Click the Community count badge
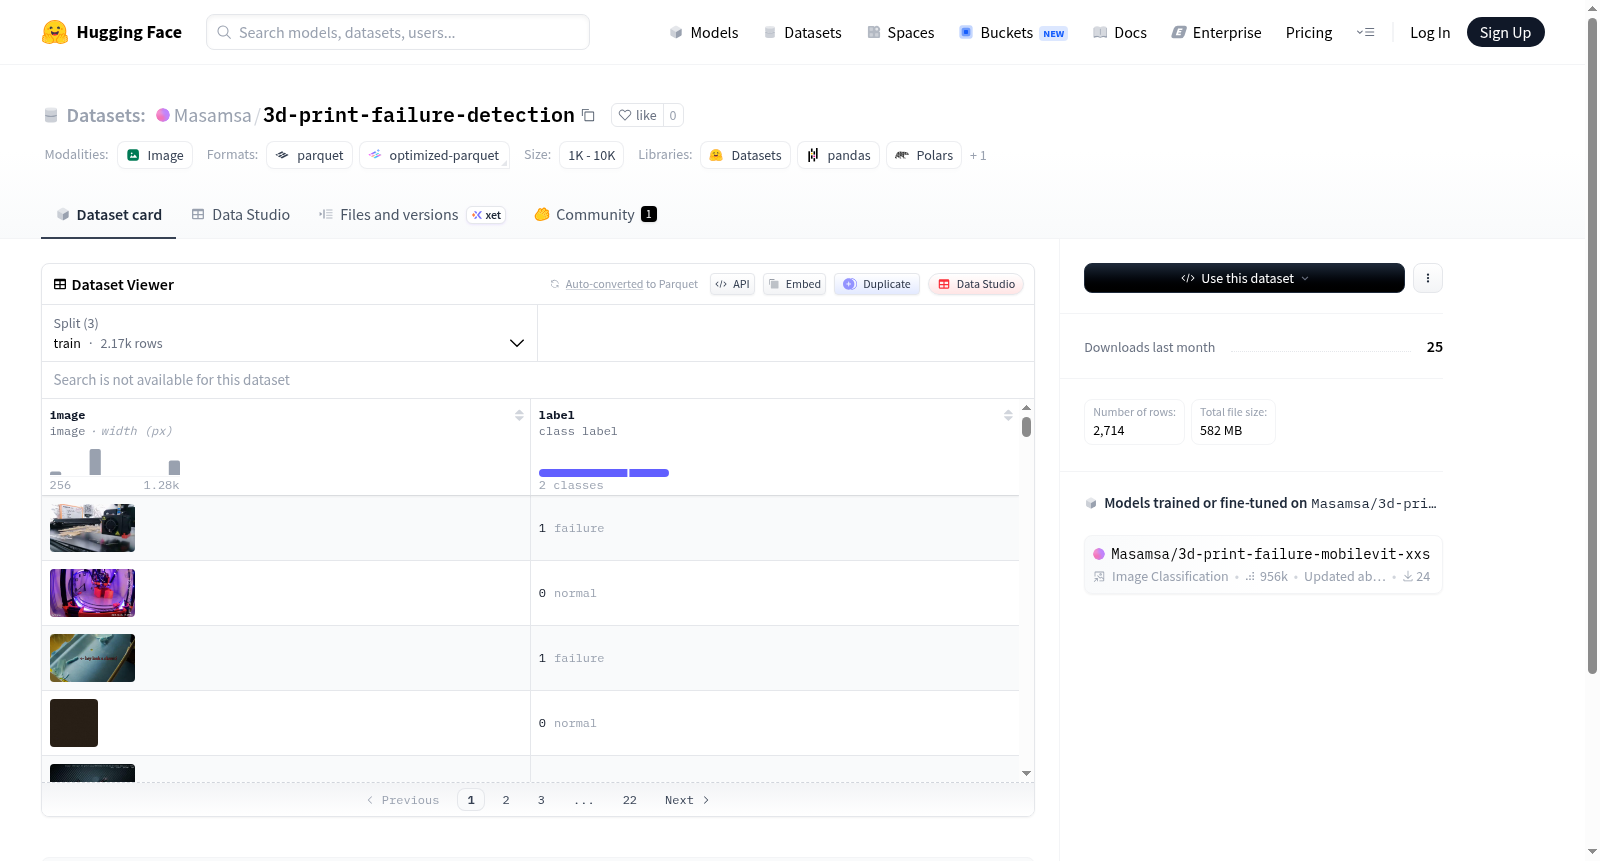Image resolution: width=1600 pixels, height=861 pixels. 649,214
